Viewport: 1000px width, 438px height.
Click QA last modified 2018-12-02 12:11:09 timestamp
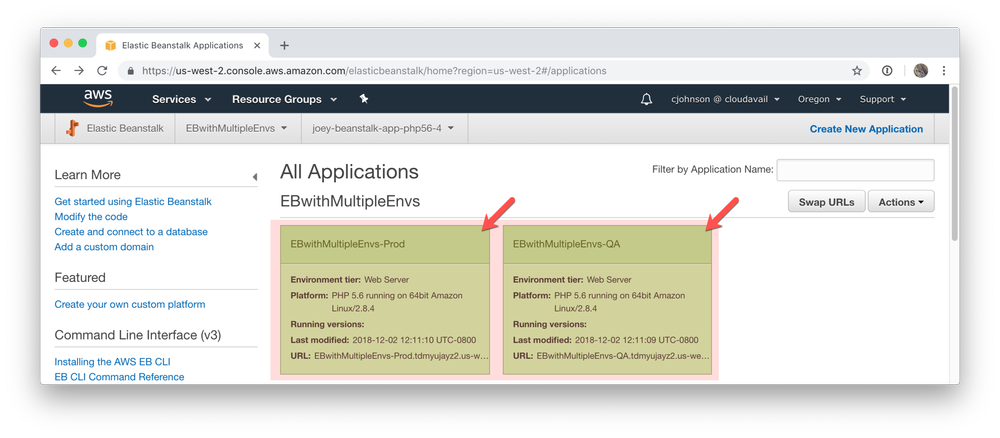coord(636,340)
